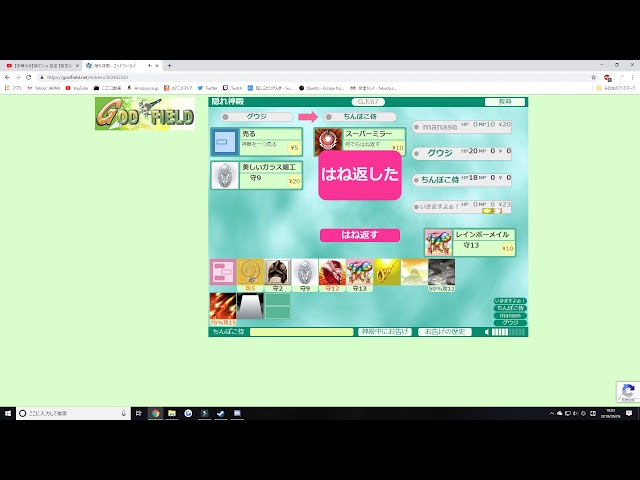Open the Amazon.co.jp bookmark
The height and width of the screenshot is (480, 640).
pos(142,88)
